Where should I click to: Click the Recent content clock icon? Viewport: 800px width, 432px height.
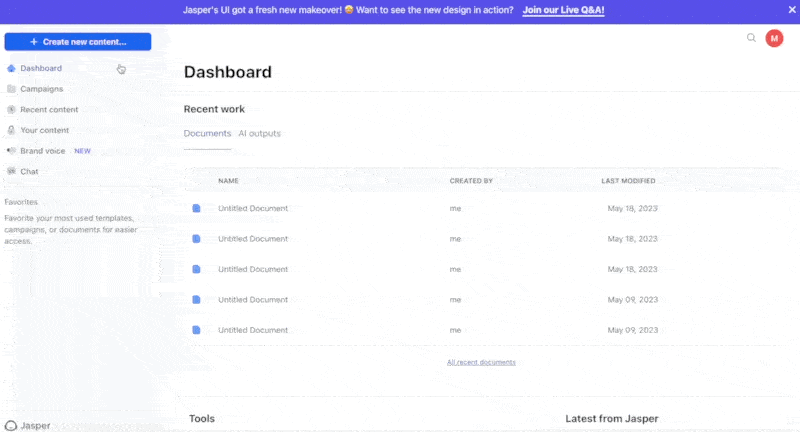click(x=11, y=110)
